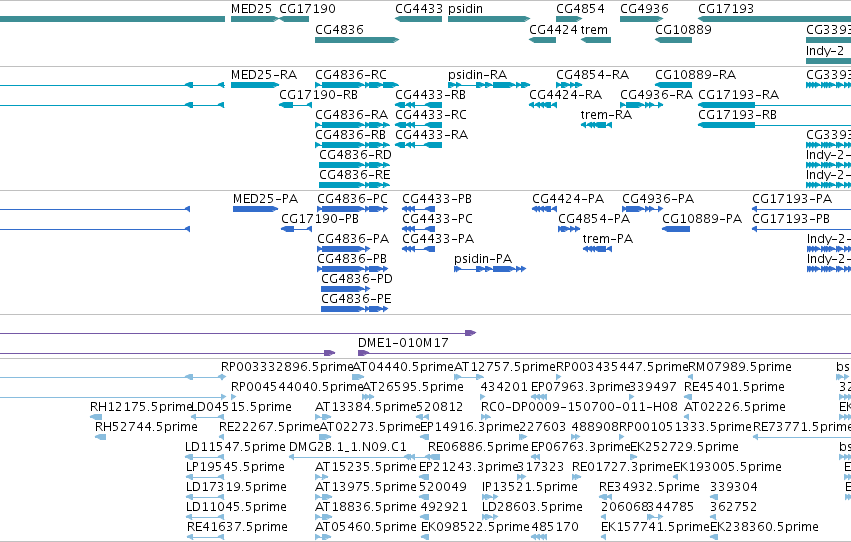Click the CG4836 gene label
Viewport: 851px width, 542px height.
[339, 29]
